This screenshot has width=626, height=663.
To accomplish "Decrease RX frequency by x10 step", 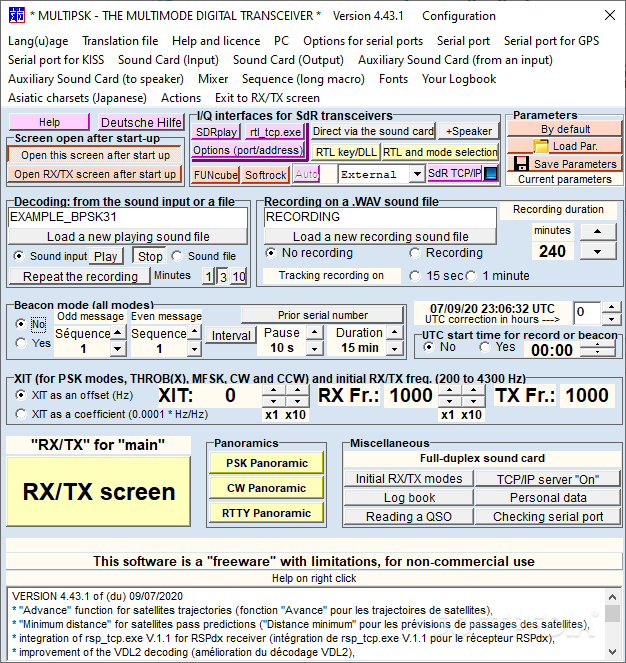I will (474, 401).
